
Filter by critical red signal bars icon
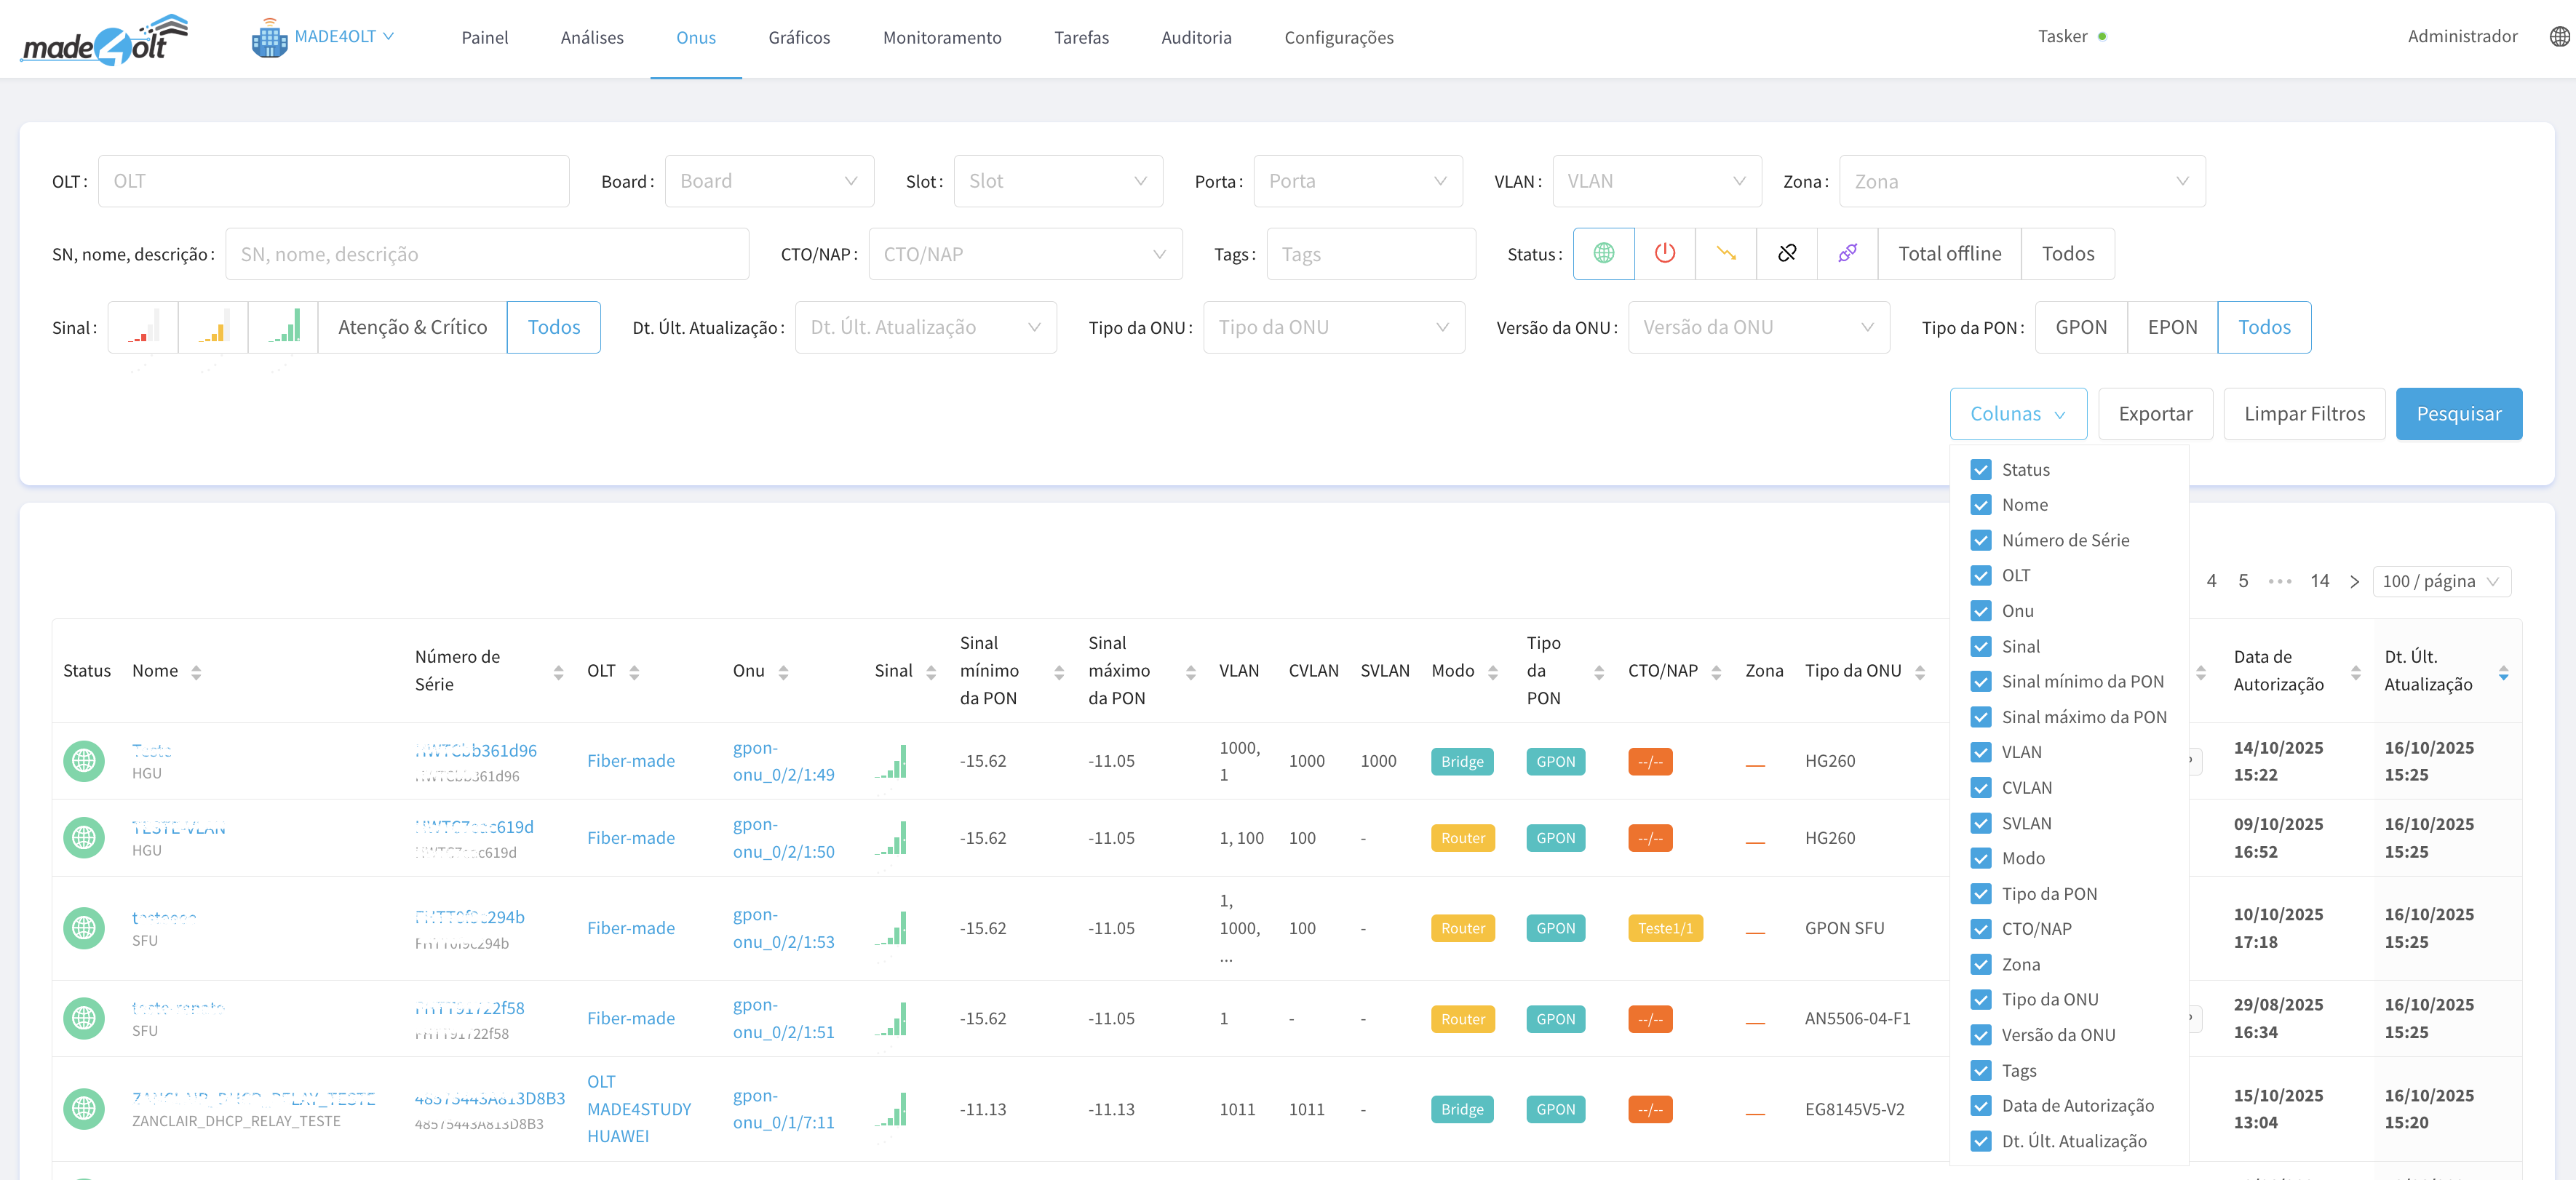(x=143, y=328)
